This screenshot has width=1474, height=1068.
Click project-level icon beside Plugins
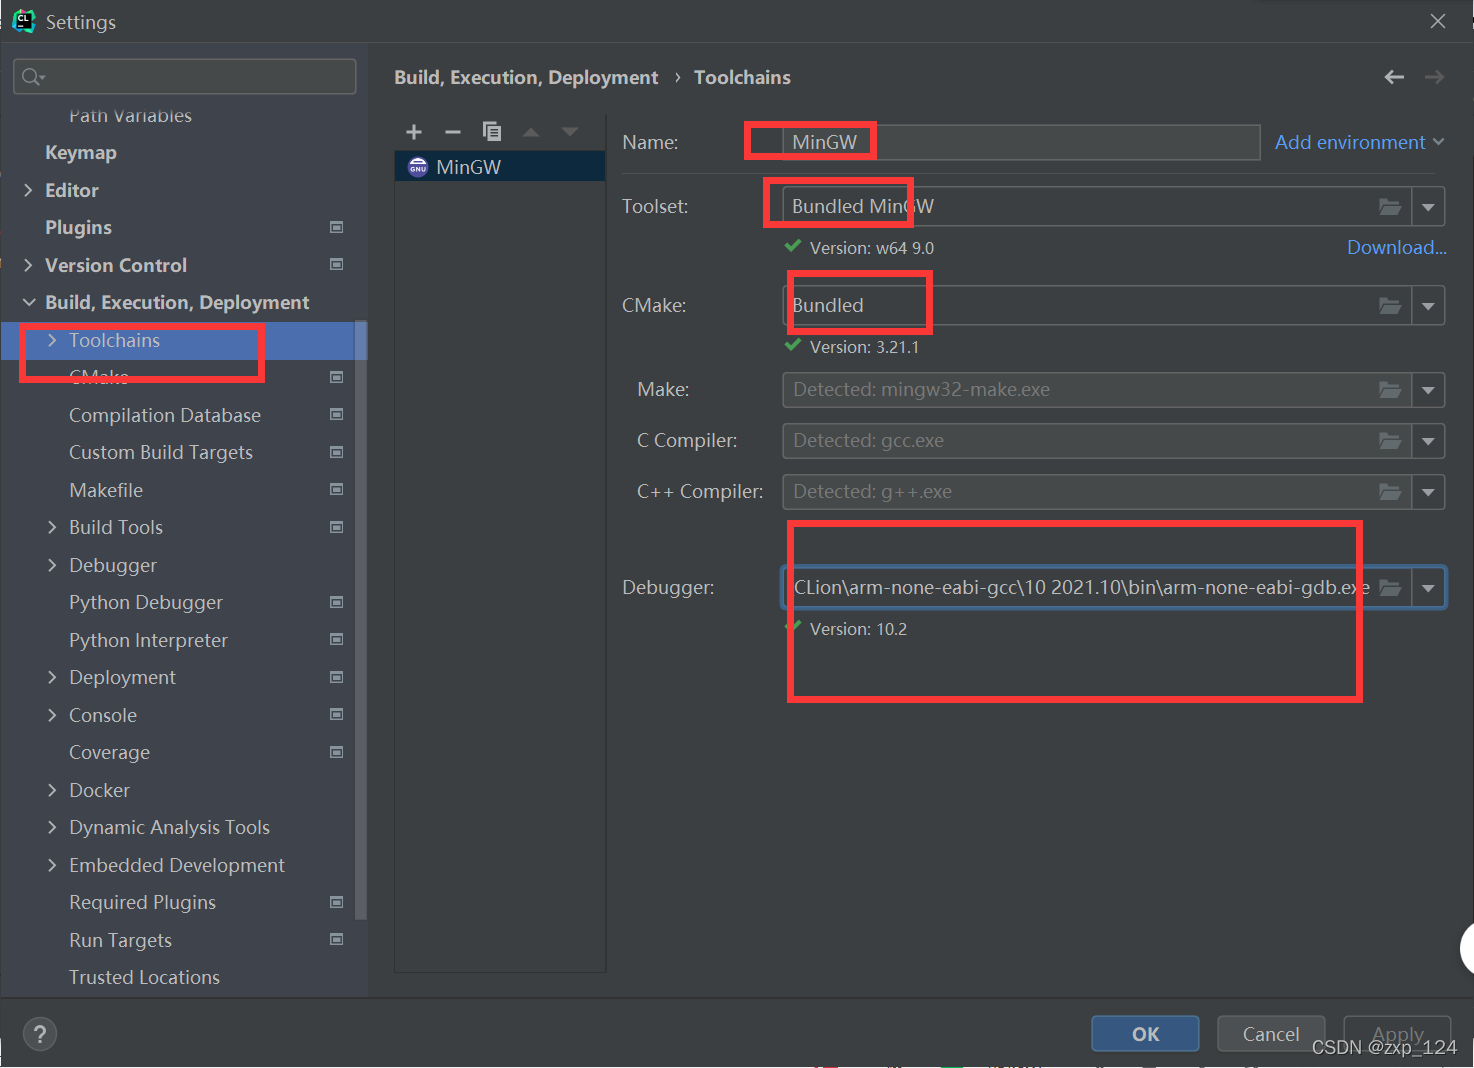[337, 227]
